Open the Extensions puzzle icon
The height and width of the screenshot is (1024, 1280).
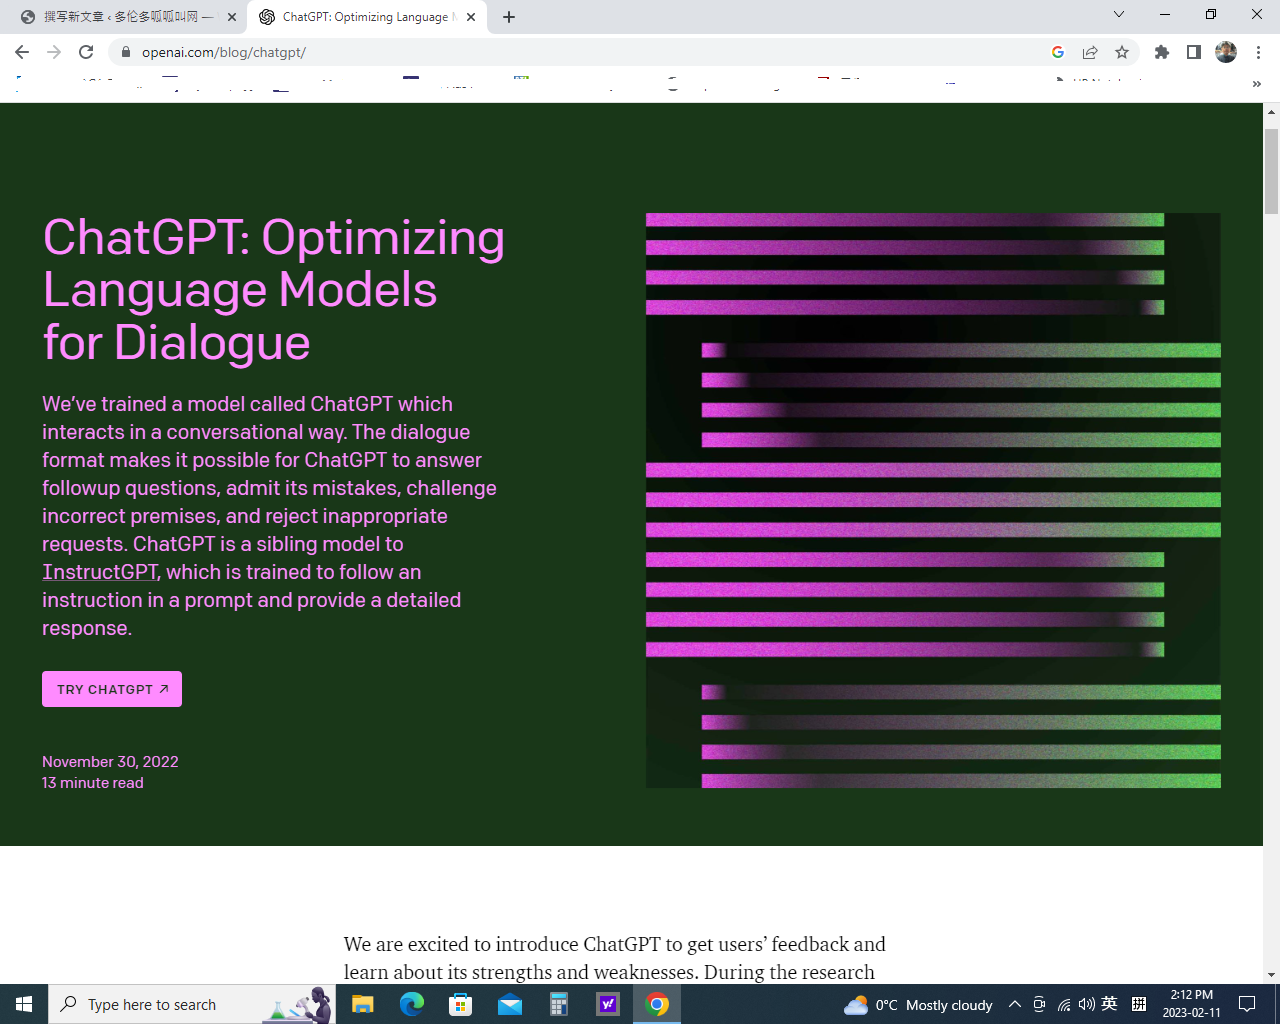click(1162, 52)
